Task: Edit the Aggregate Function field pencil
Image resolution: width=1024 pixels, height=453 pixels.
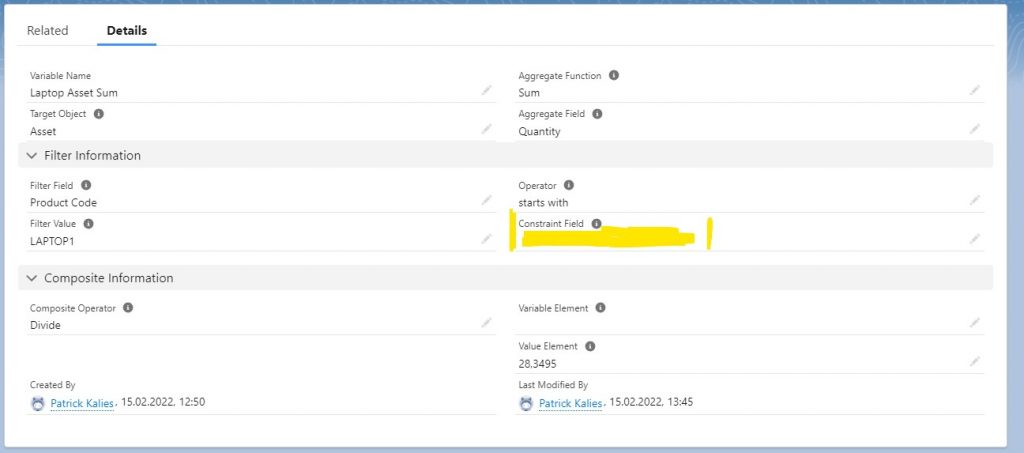Action: [x=974, y=90]
